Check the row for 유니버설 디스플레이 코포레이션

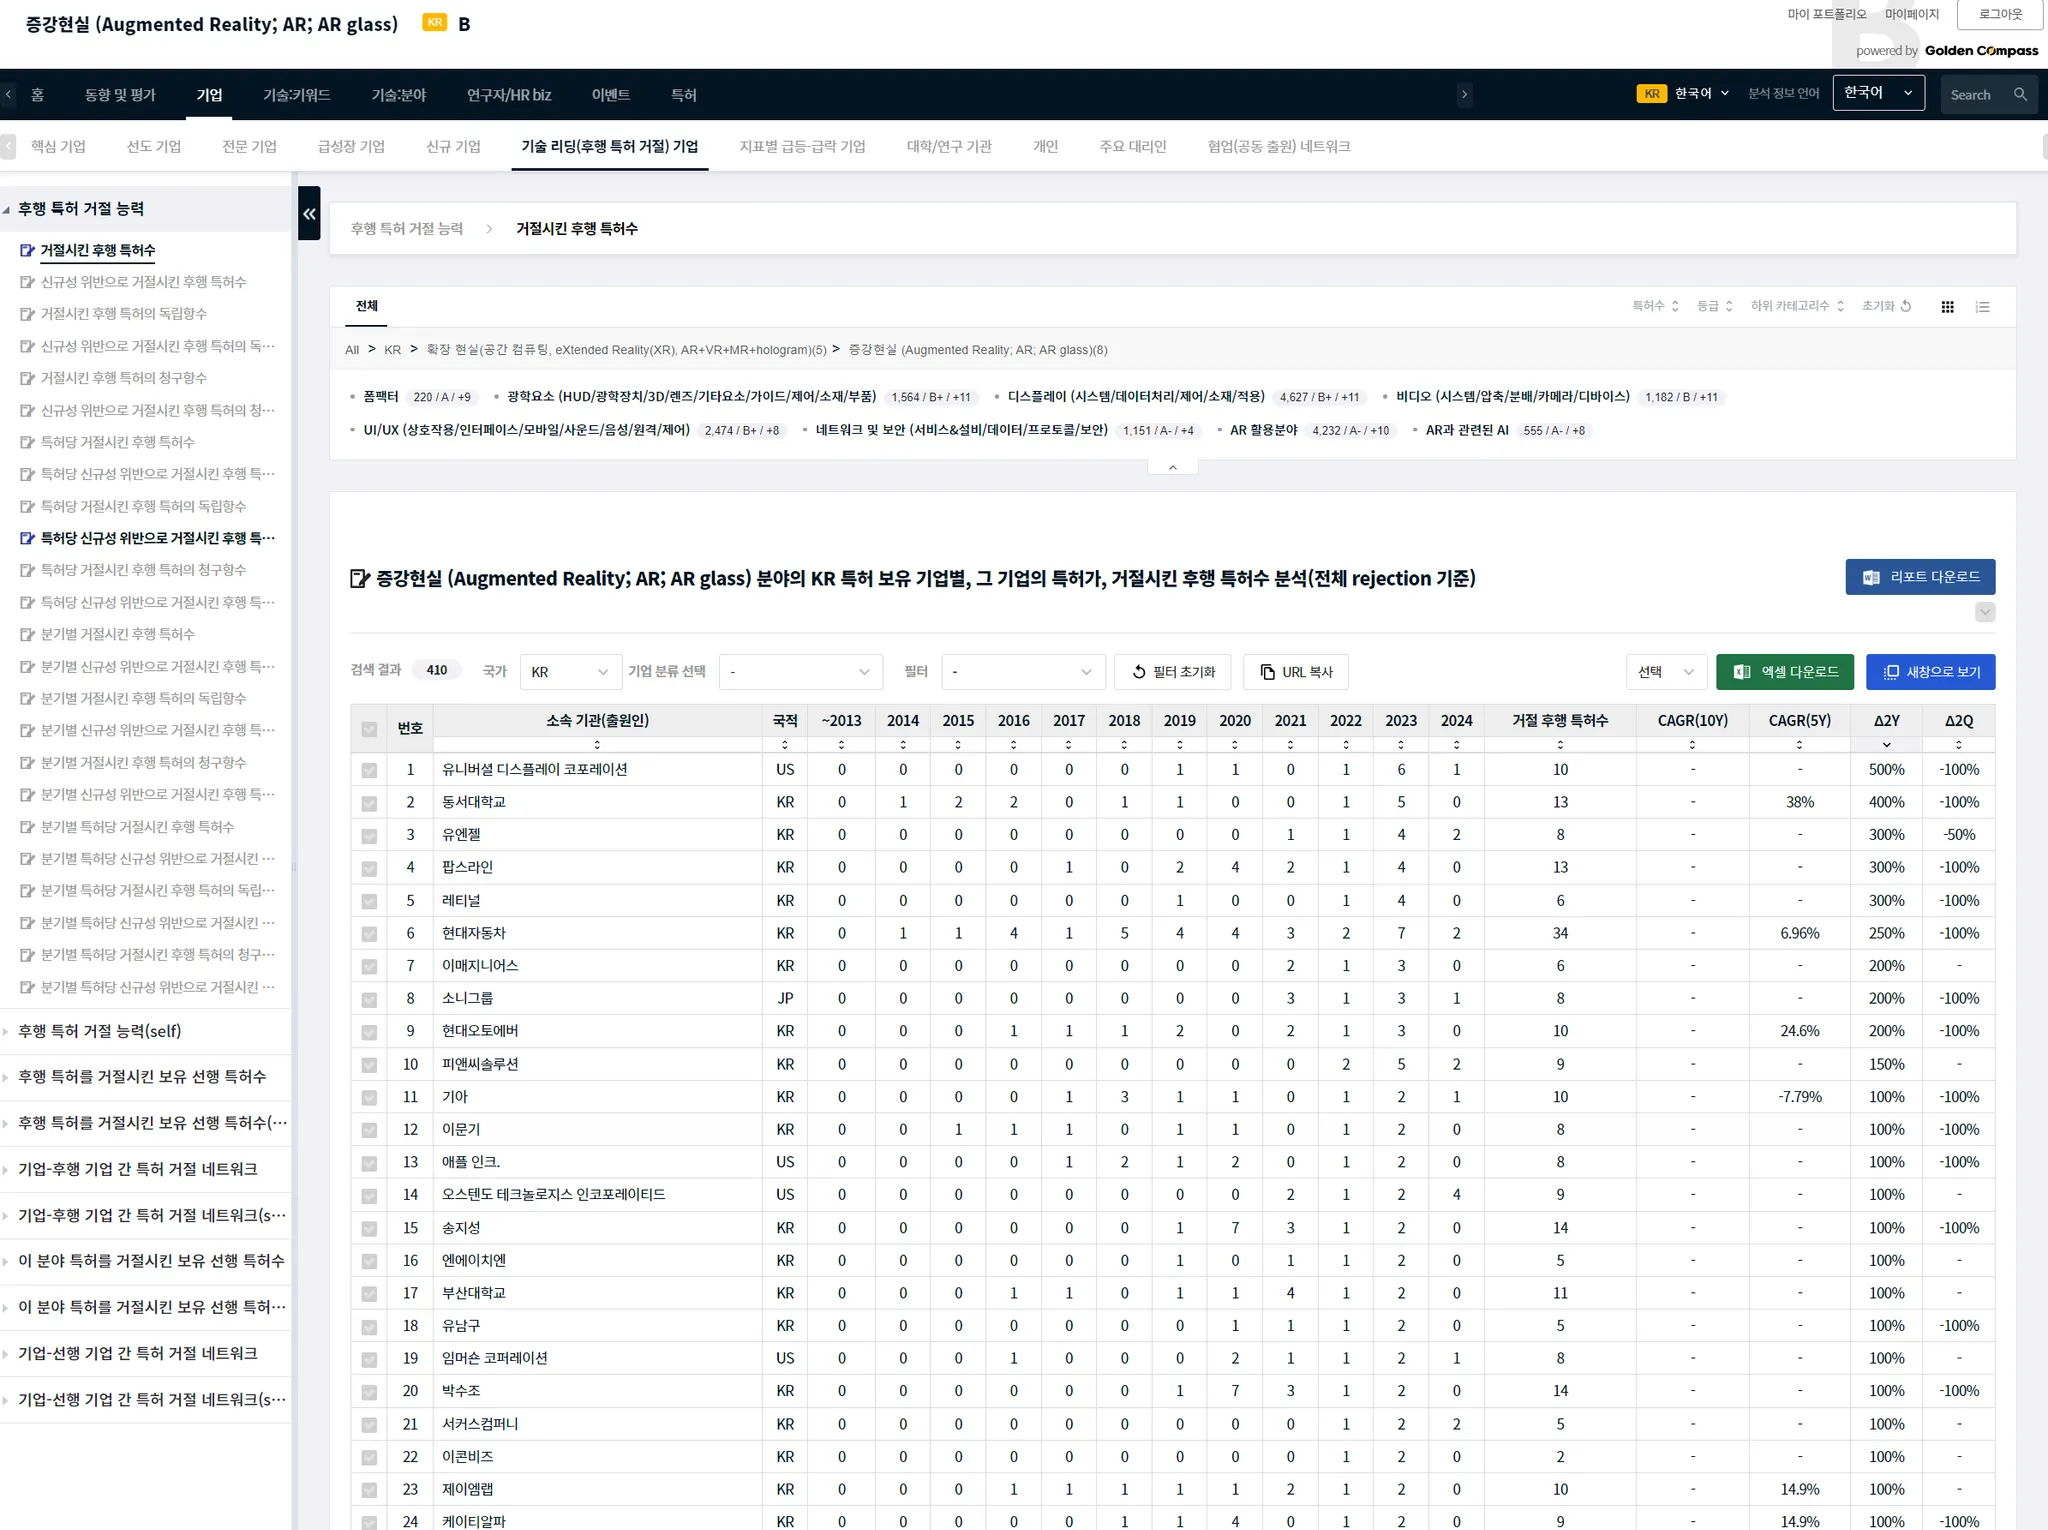tap(369, 770)
